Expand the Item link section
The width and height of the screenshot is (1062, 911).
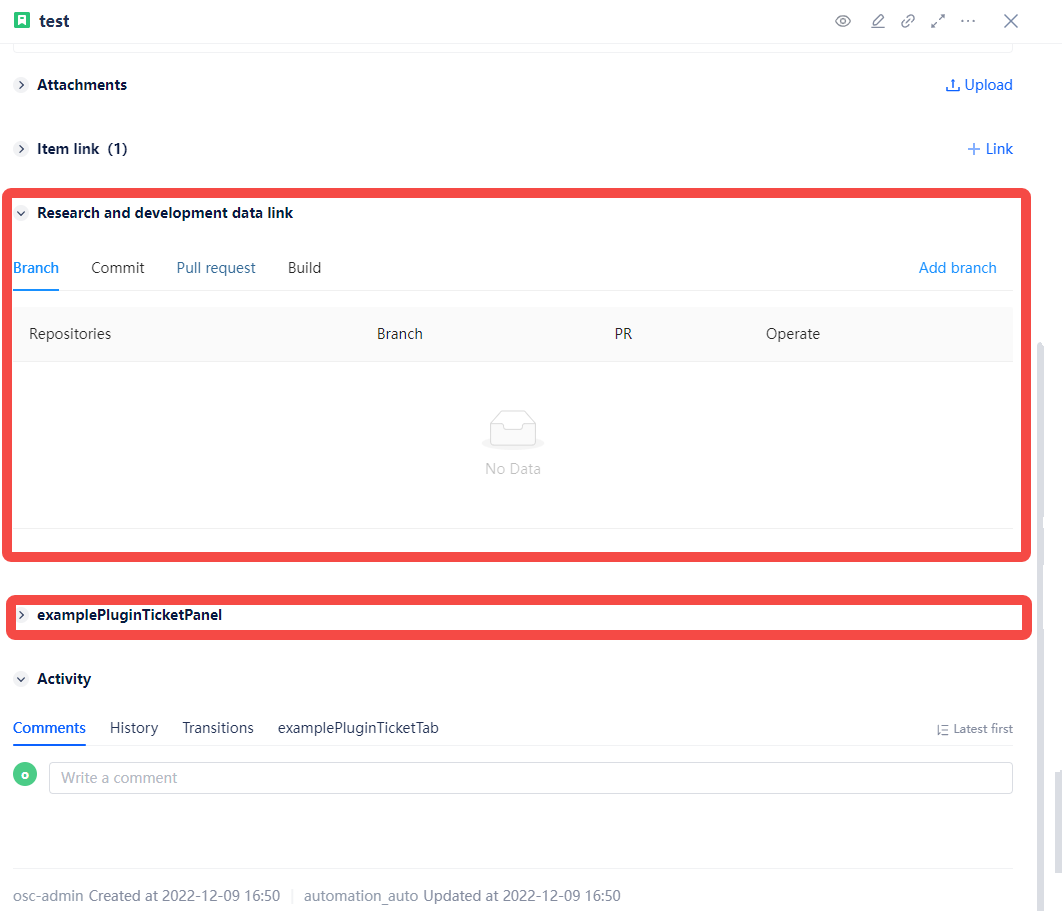[x=21, y=149]
